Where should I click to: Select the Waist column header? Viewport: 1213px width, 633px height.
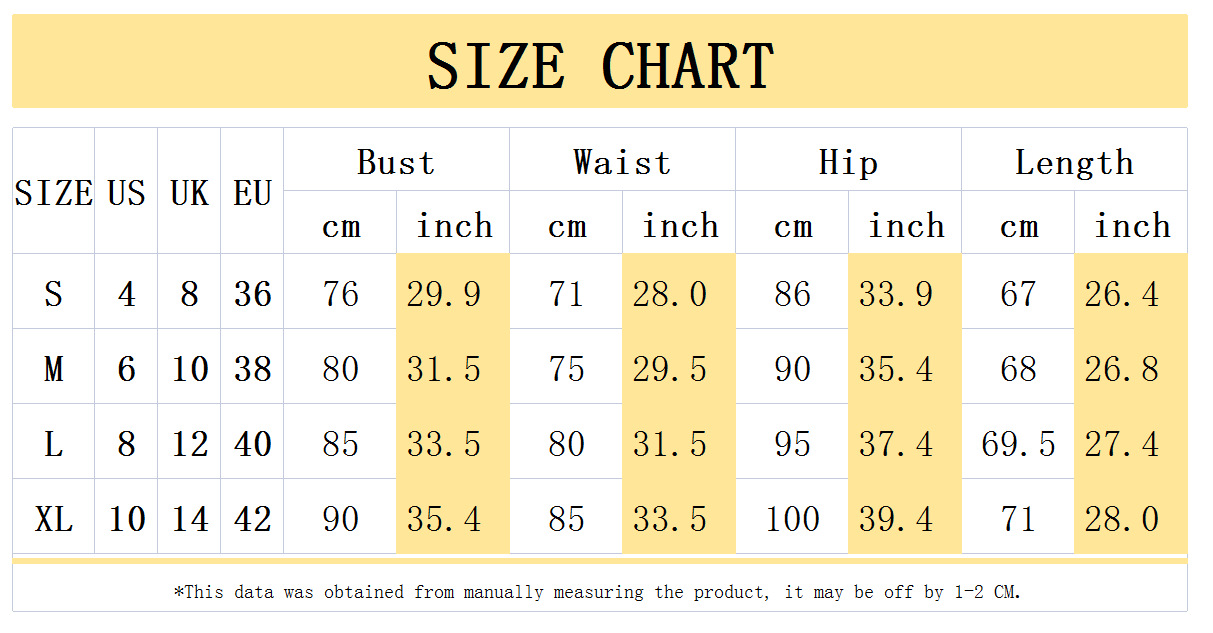(x=622, y=162)
